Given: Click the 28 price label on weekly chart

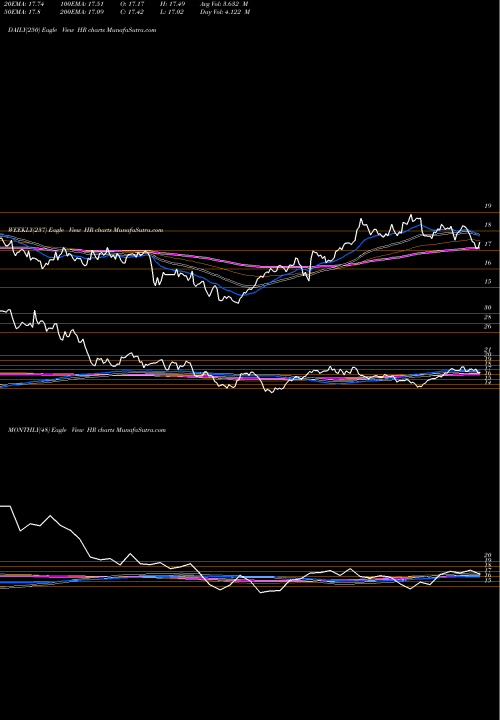Looking at the screenshot, I should (488, 317).
